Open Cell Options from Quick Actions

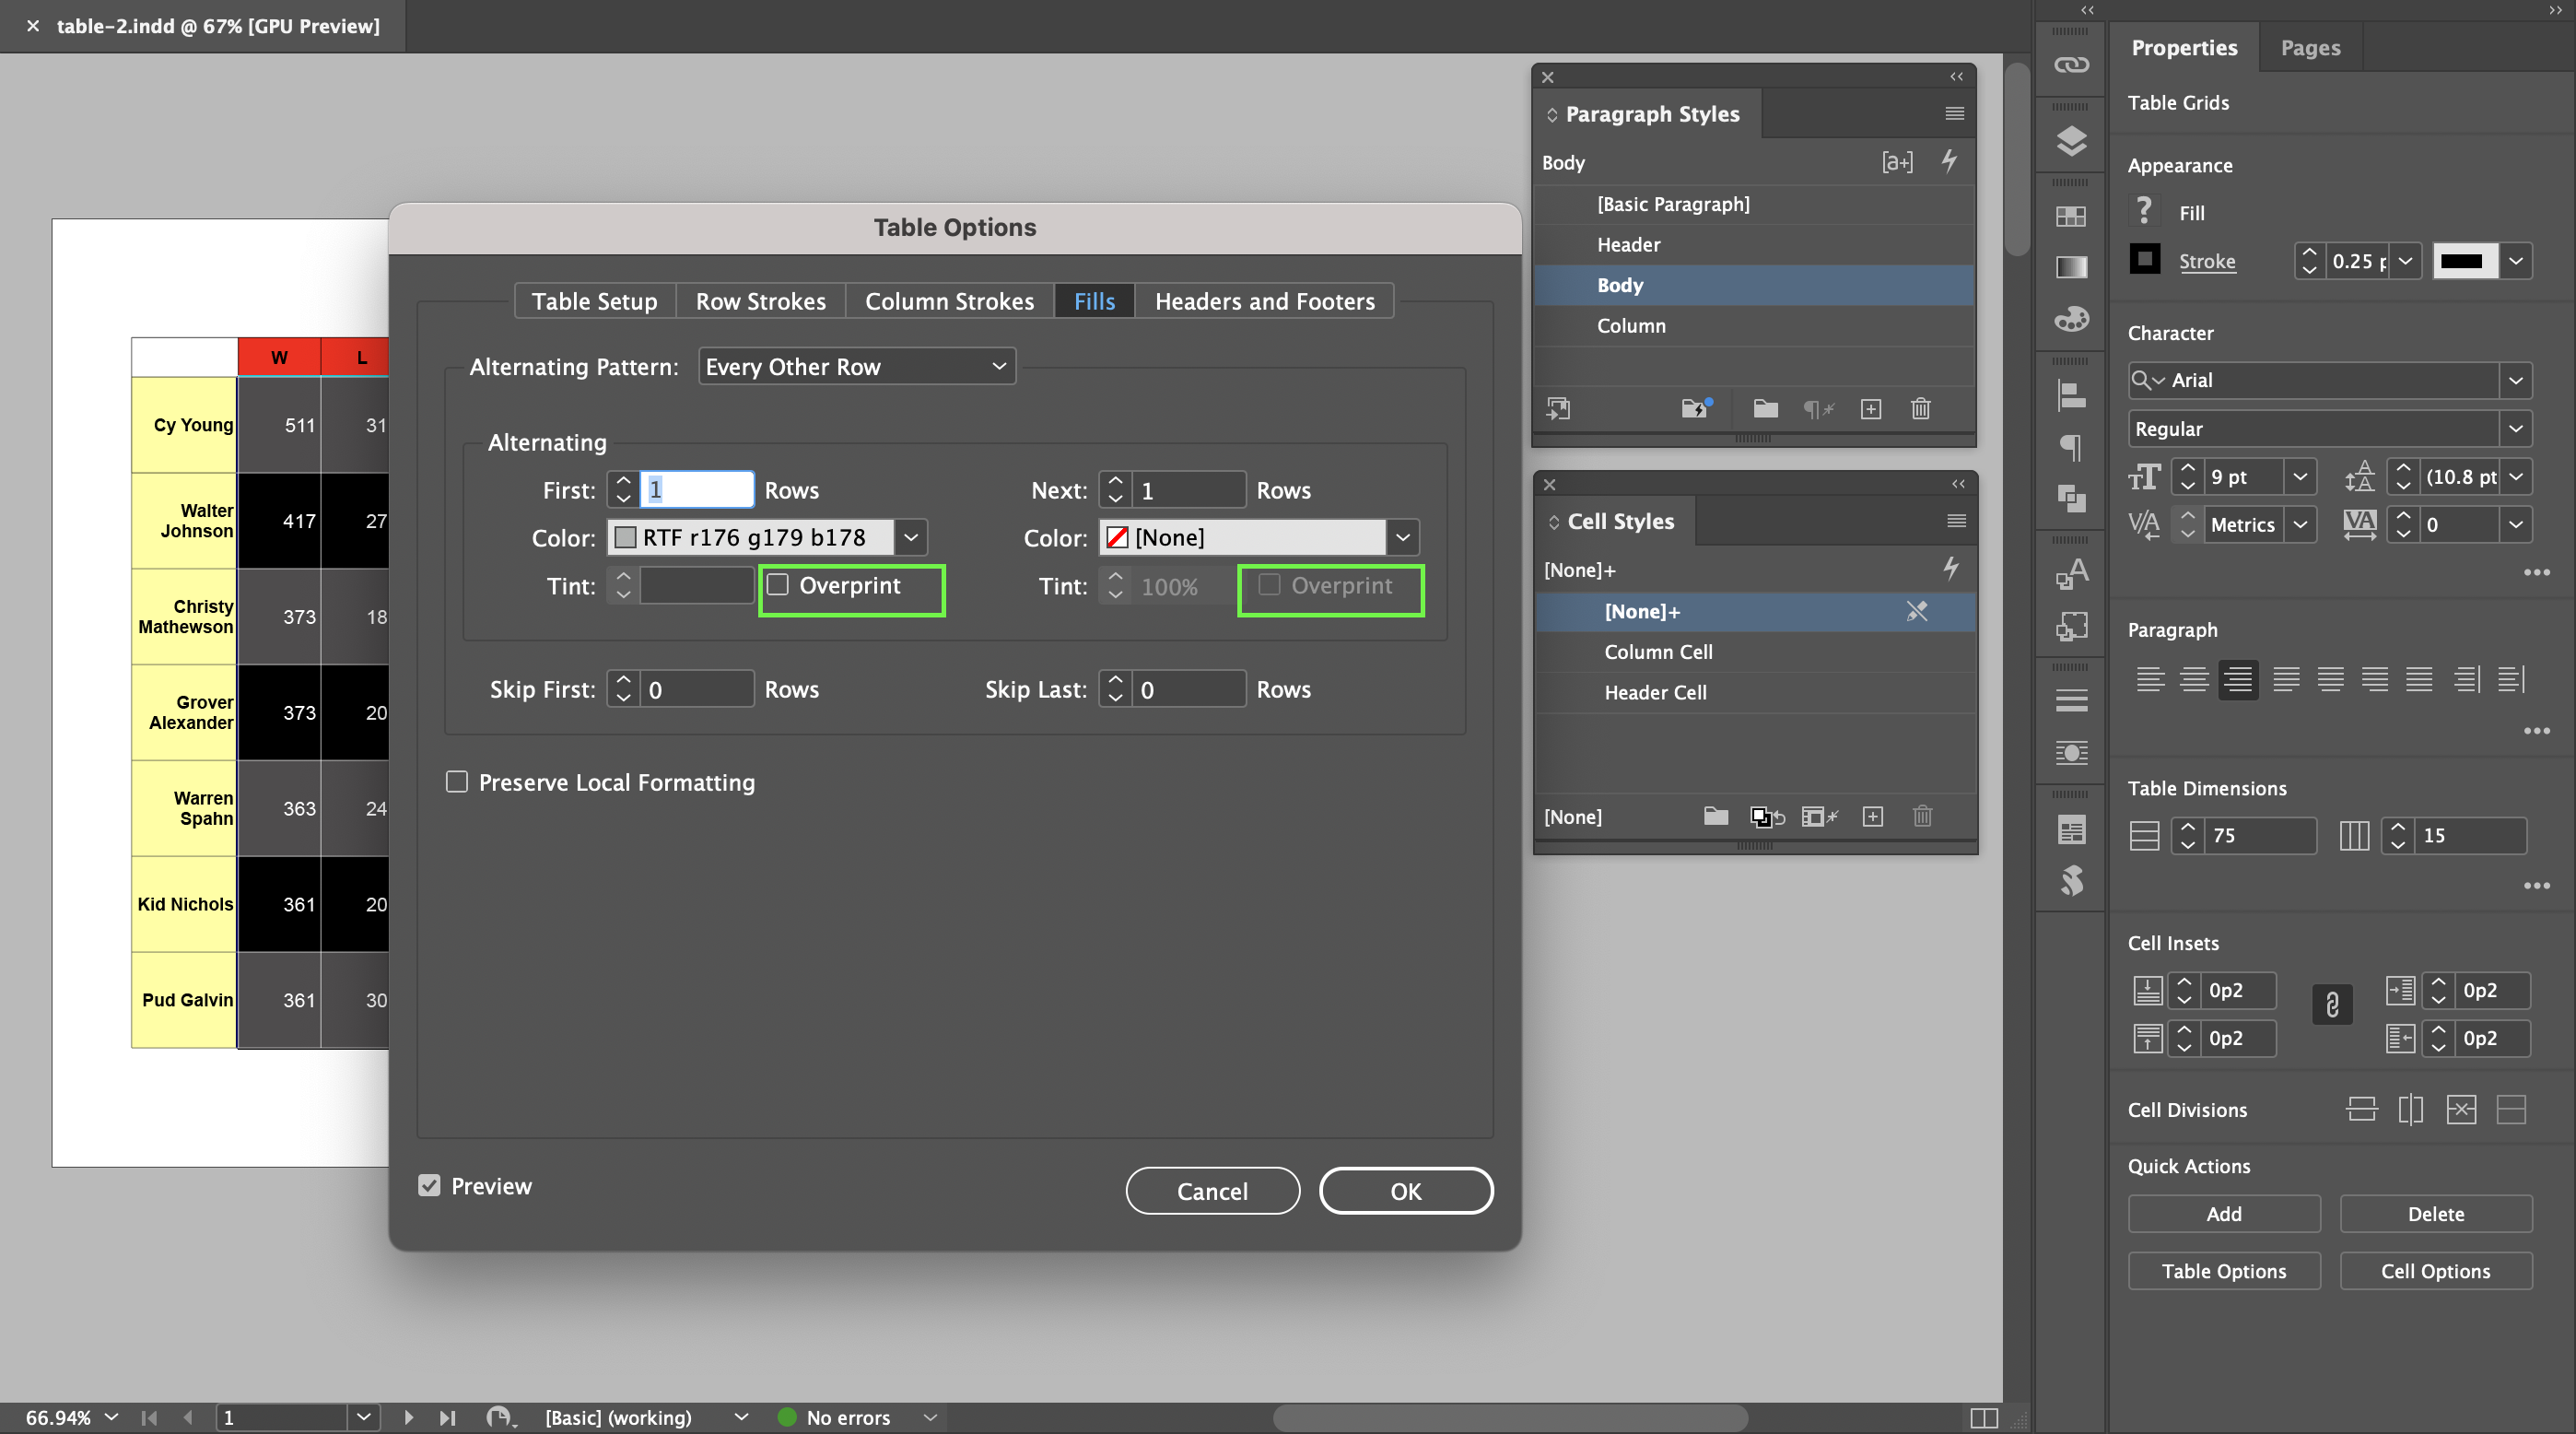point(2436,1270)
